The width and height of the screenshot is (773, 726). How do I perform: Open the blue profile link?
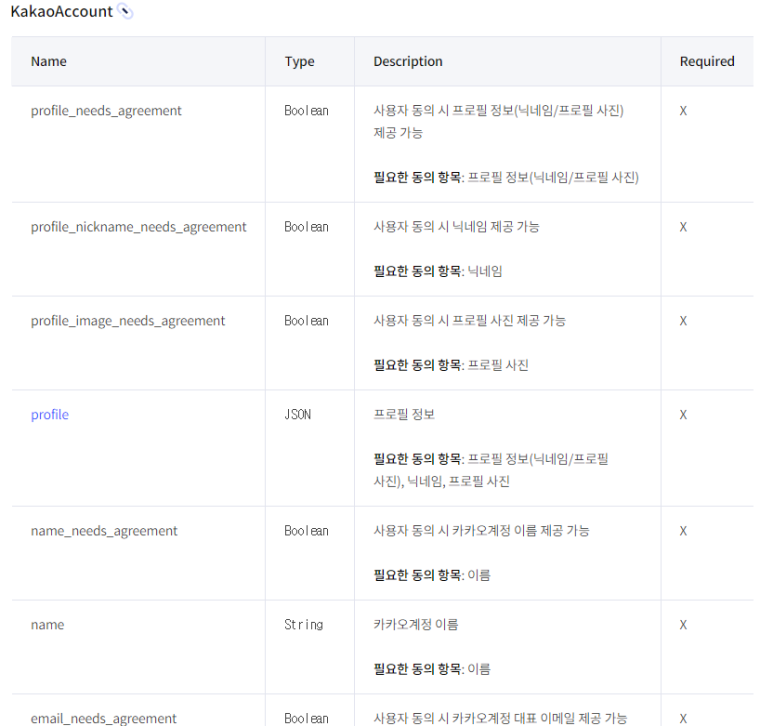(50, 415)
